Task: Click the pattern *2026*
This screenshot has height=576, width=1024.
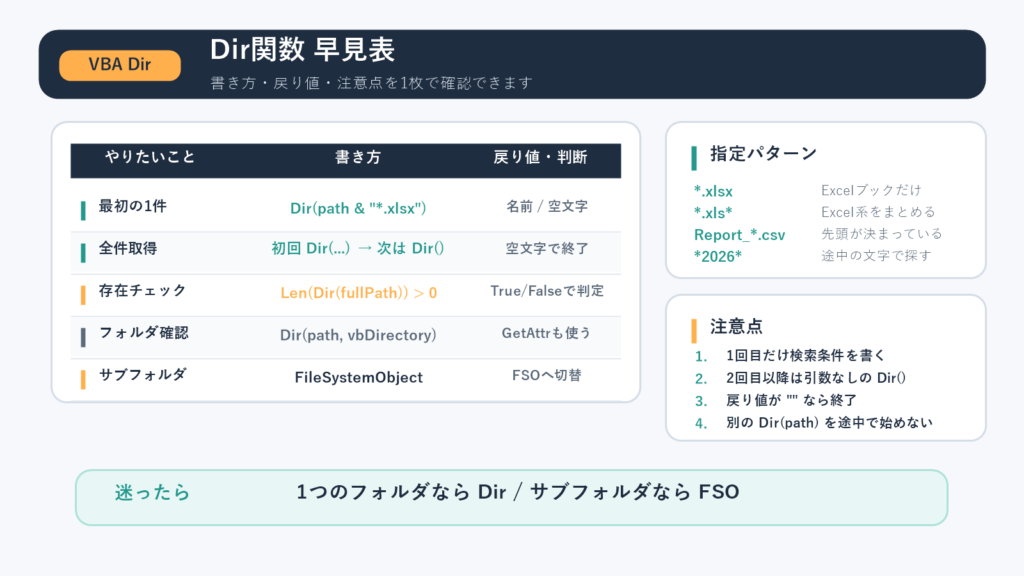Action: coord(718,256)
